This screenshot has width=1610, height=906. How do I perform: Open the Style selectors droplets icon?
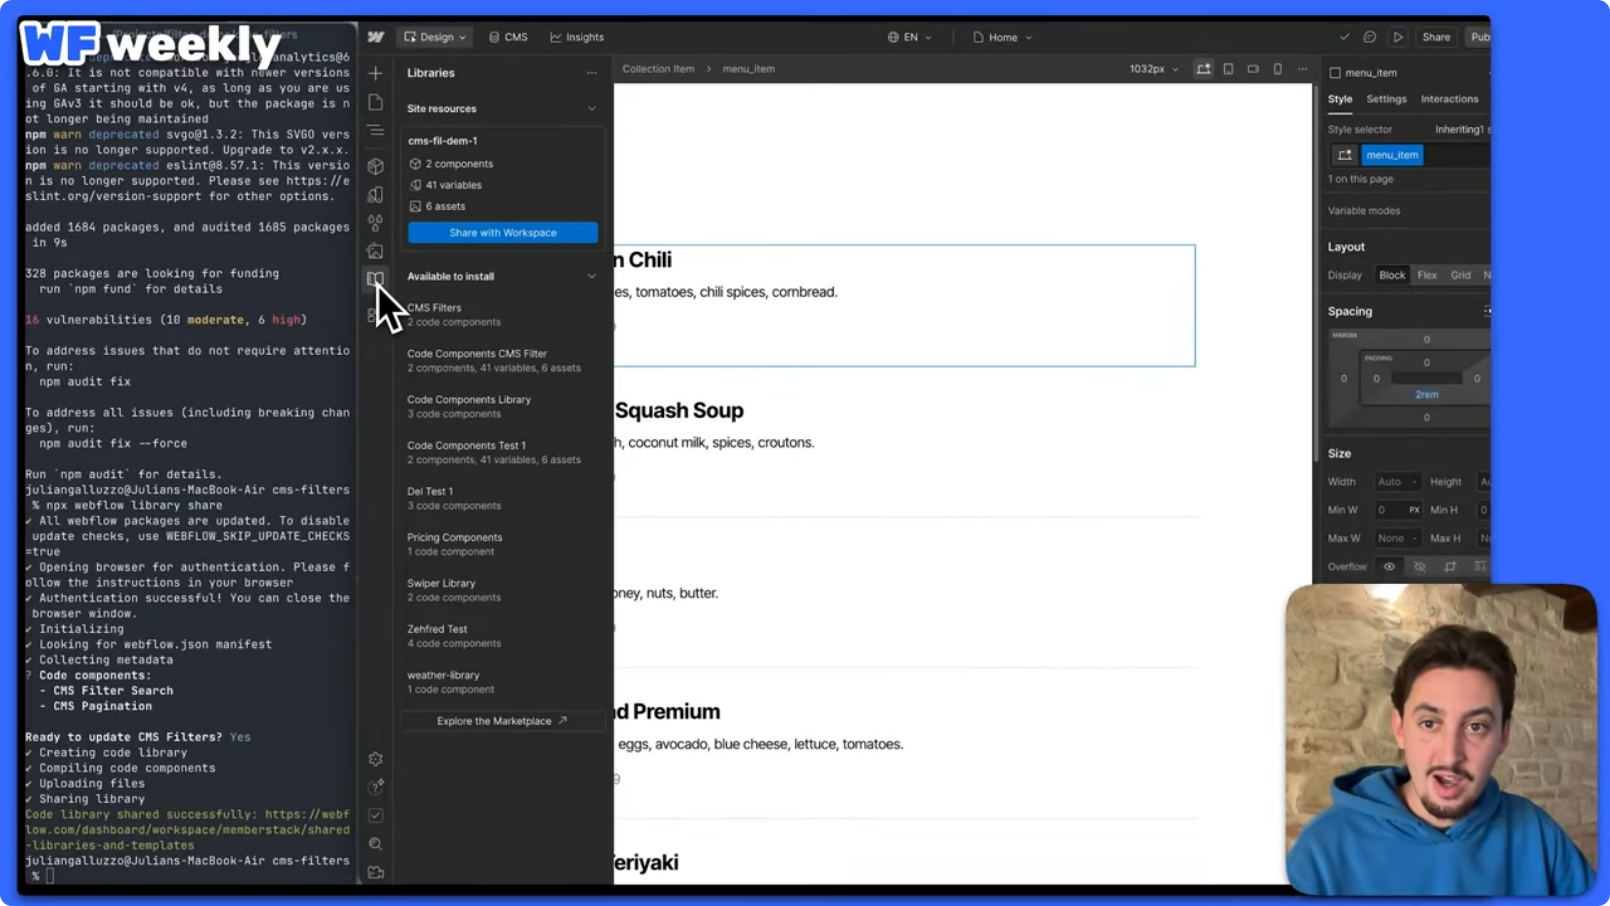[x=376, y=223]
